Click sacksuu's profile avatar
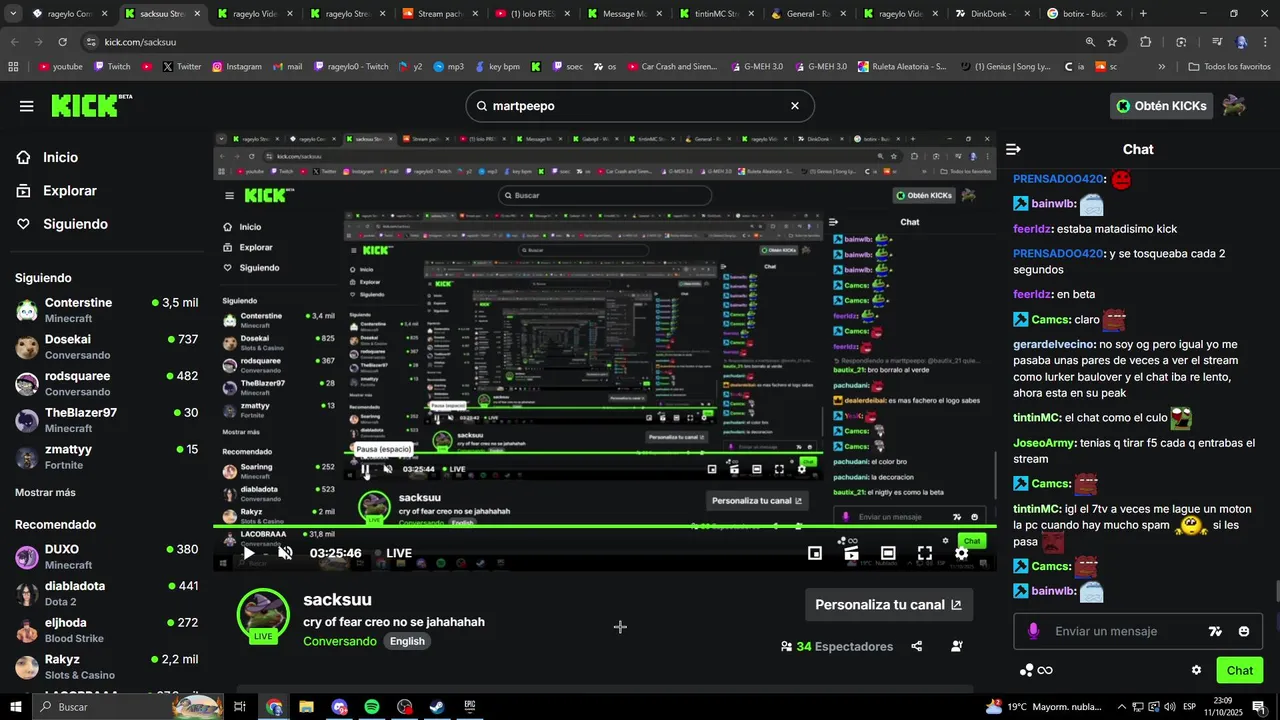 (263, 614)
